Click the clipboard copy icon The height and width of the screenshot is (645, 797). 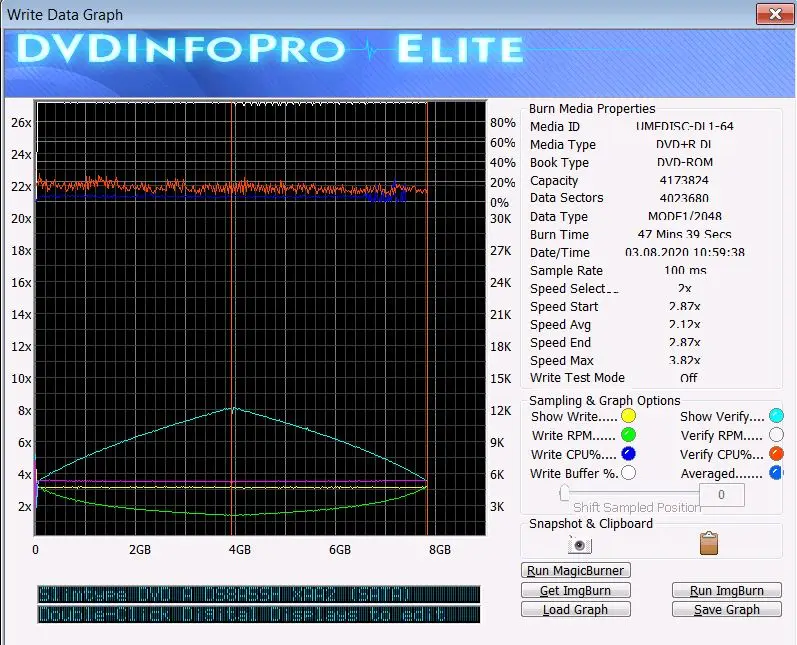click(709, 543)
